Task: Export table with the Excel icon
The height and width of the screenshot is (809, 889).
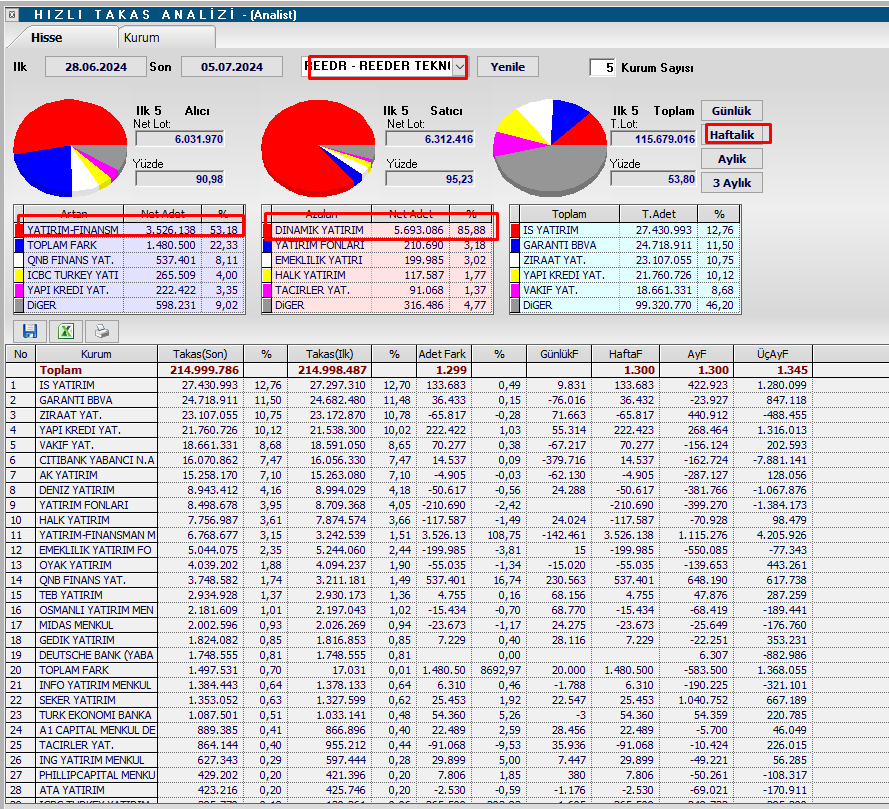Action: tap(66, 331)
